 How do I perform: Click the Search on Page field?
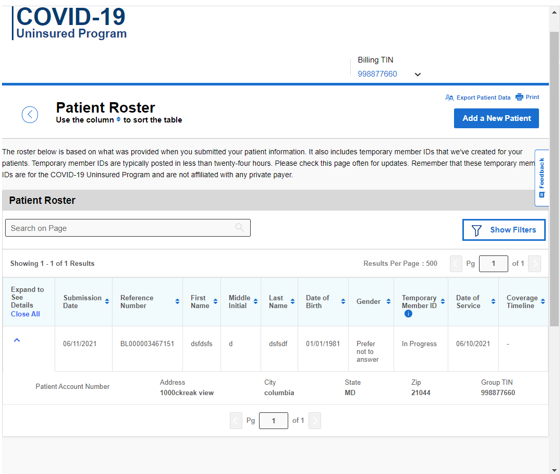pyautogui.click(x=128, y=228)
